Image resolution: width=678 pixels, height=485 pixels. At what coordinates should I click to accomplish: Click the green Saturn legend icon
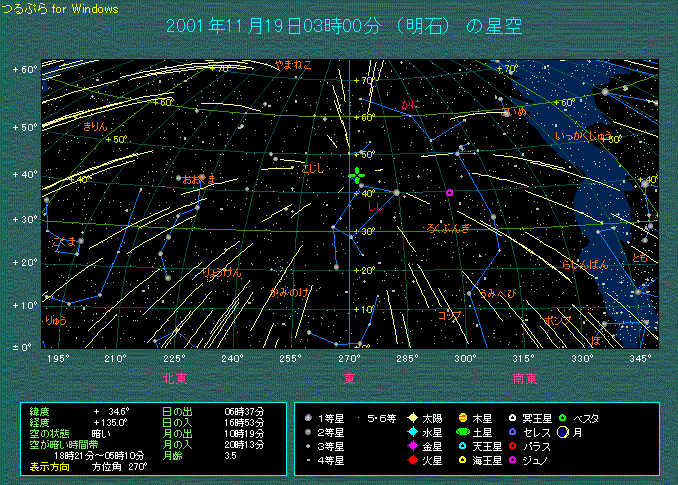pyautogui.click(x=463, y=431)
